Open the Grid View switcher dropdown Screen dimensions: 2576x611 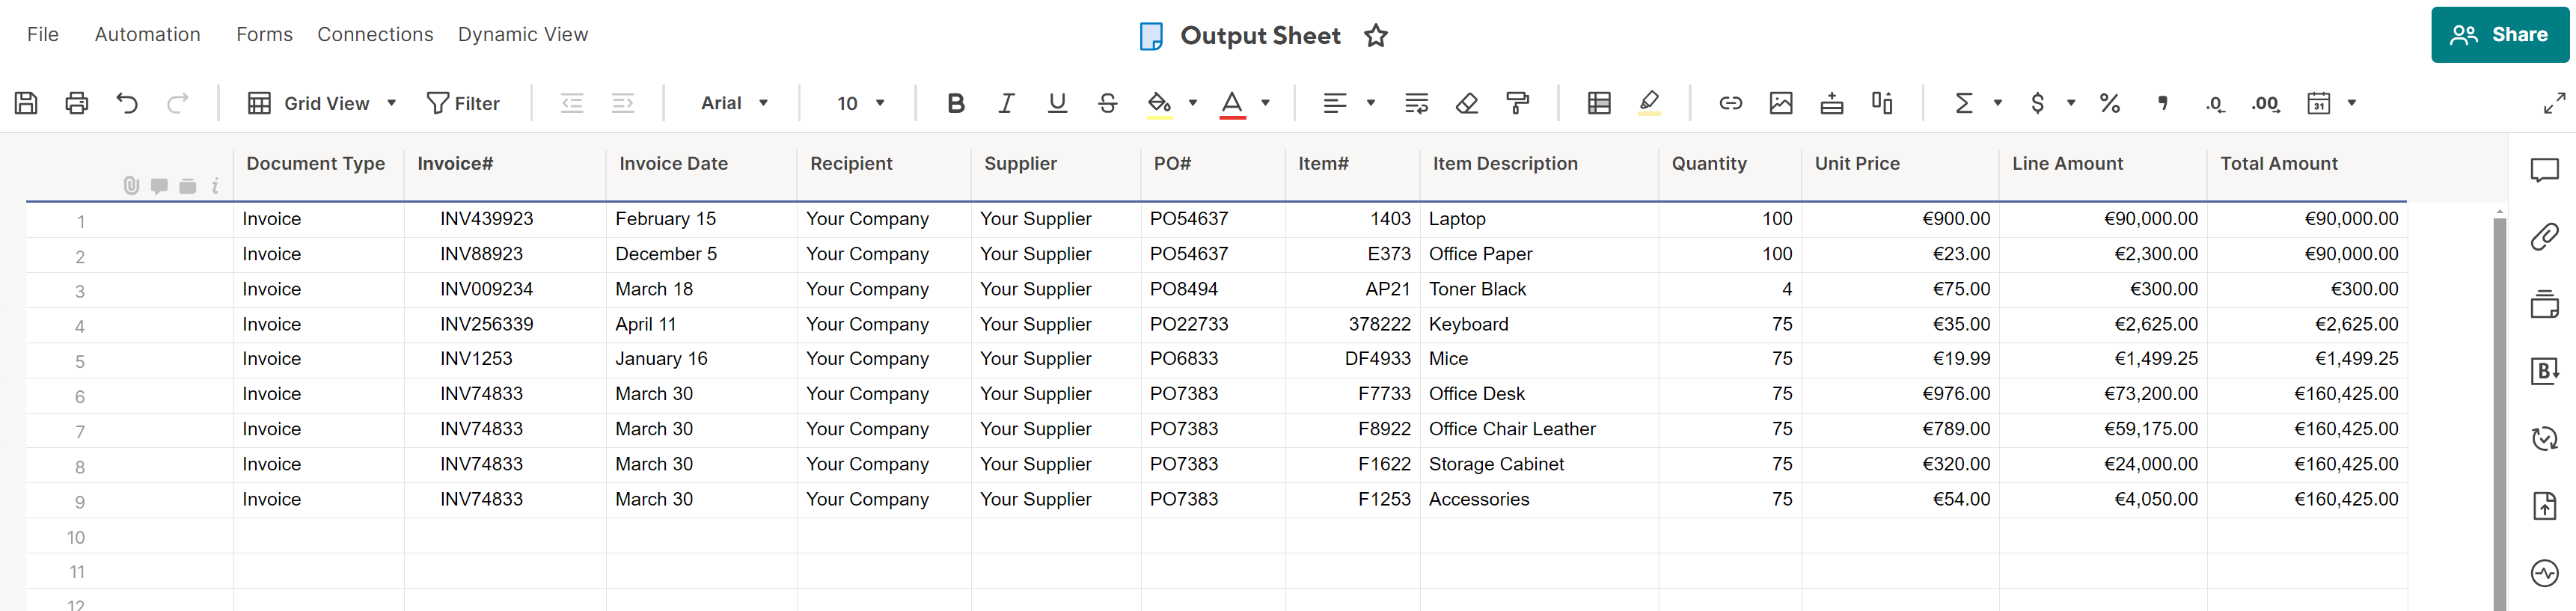(322, 103)
